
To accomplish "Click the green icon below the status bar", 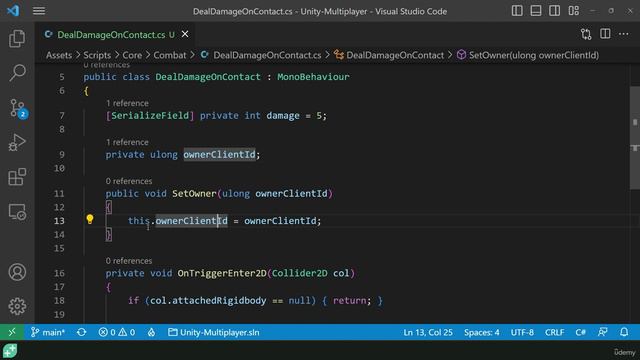I will click(10, 350).
